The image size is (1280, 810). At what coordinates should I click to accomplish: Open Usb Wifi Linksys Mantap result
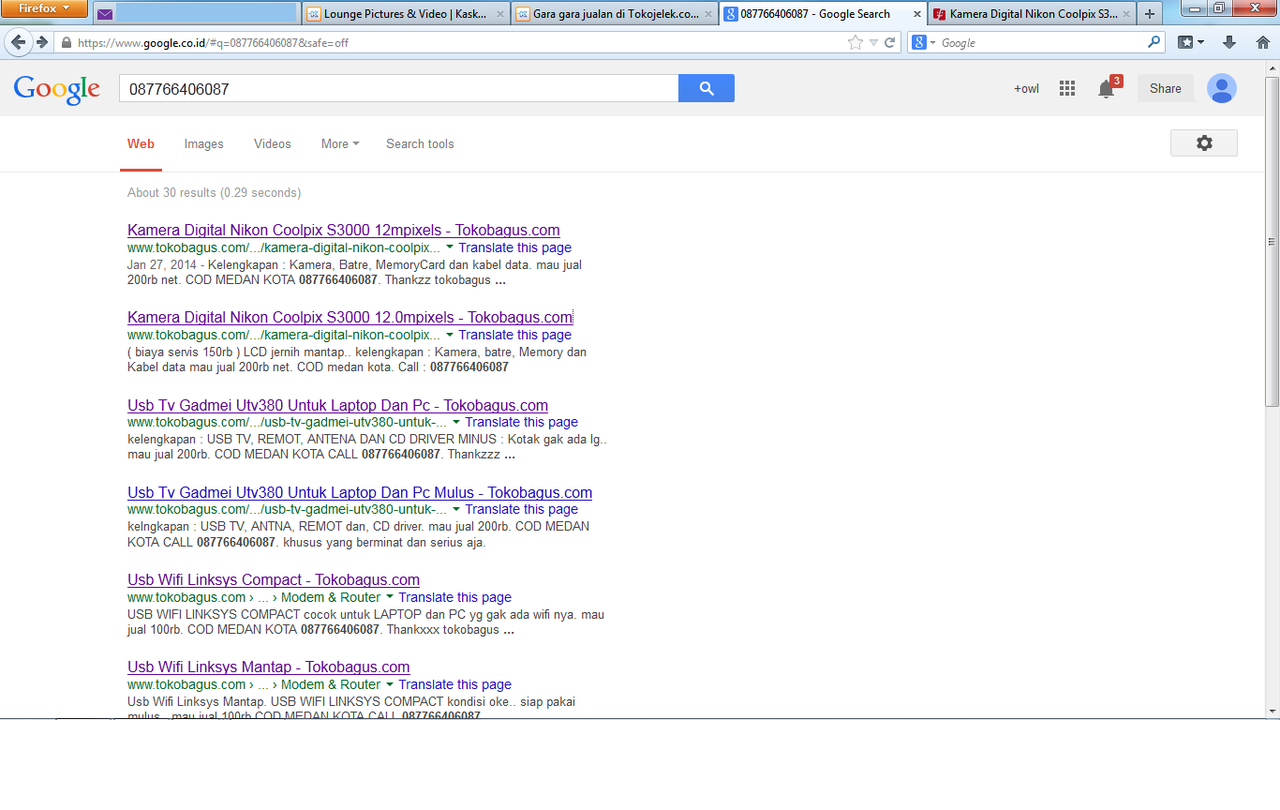click(x=269, y=667)
